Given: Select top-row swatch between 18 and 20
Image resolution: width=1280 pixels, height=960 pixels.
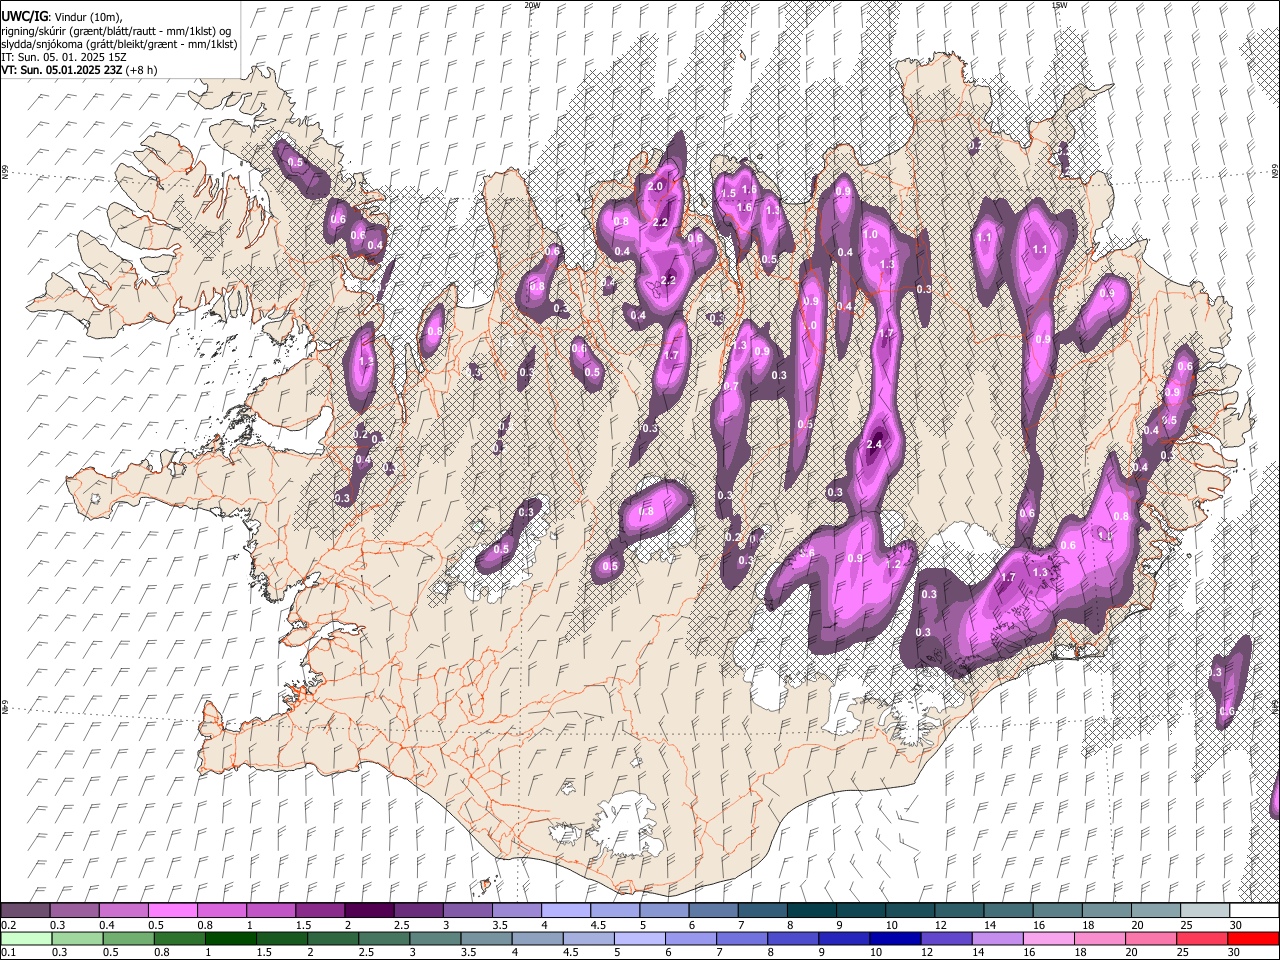Looking at the screenshot, I should pyautogui.click(x=1106, y=911).
